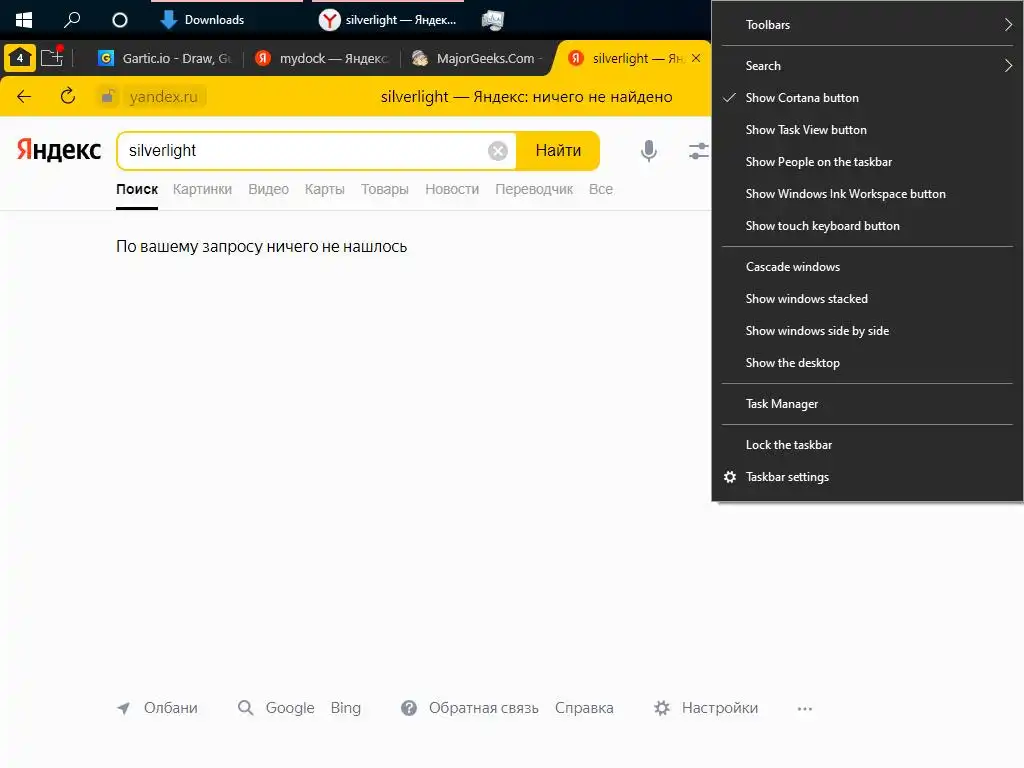This screenshot has width=1024, height=768.
Task: Switch to the silverlight Yandex taskbar app
Action: pyautogui.click(x=388, y=20)
